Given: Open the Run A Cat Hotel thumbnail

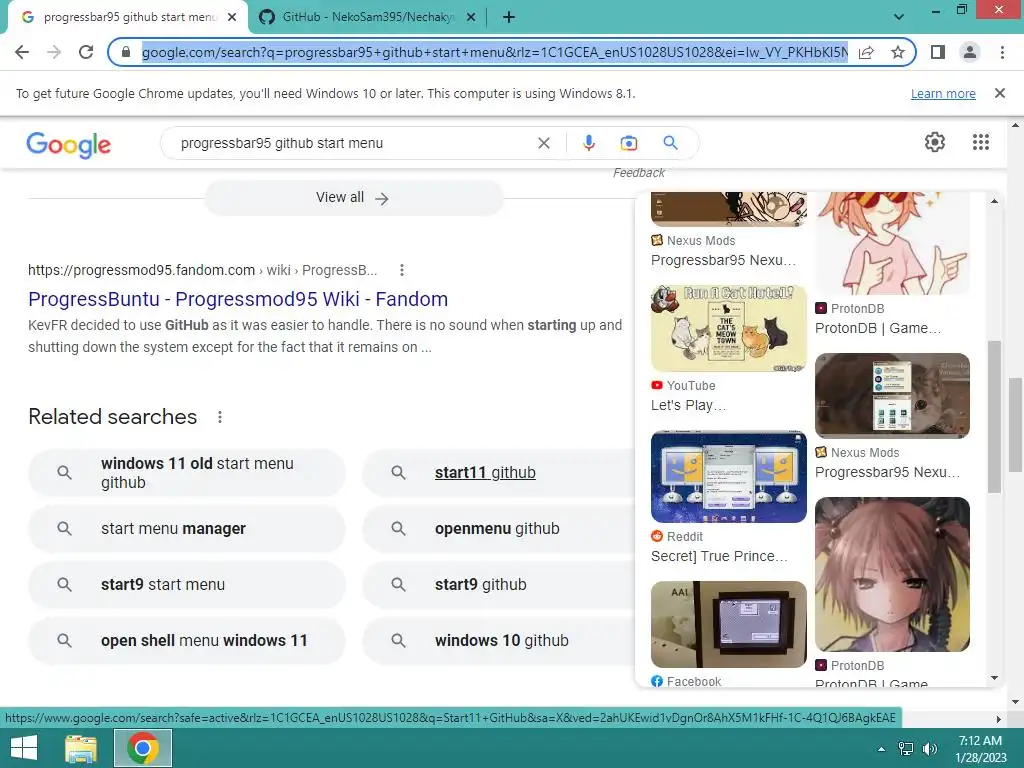Looking at the screenshot, I should [729, 328].
